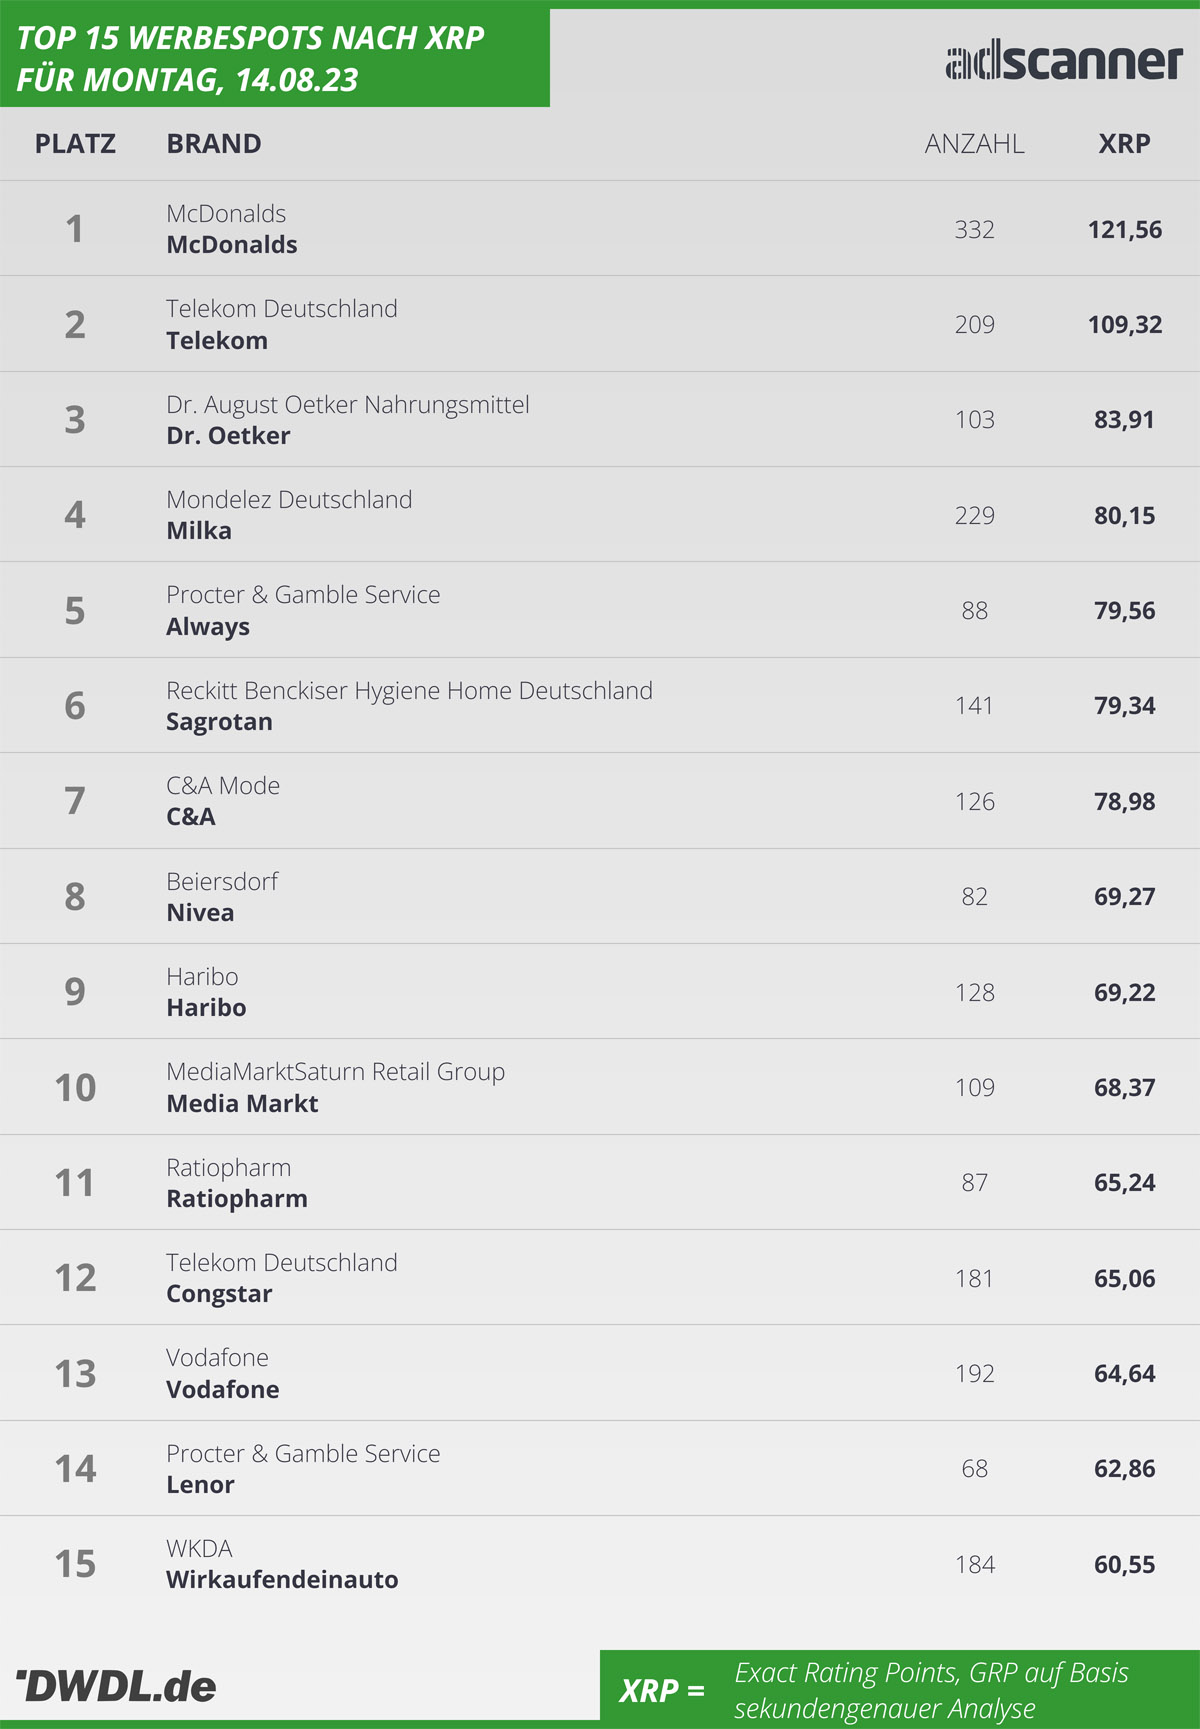Viewport: 1200px width, 1729px height.
Task: Click the Haribo brand name
Action: 206,1008
